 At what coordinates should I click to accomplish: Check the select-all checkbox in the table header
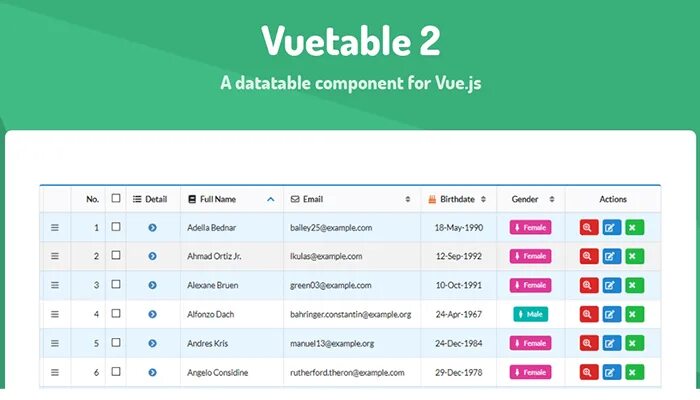click(x=116, y=198)
